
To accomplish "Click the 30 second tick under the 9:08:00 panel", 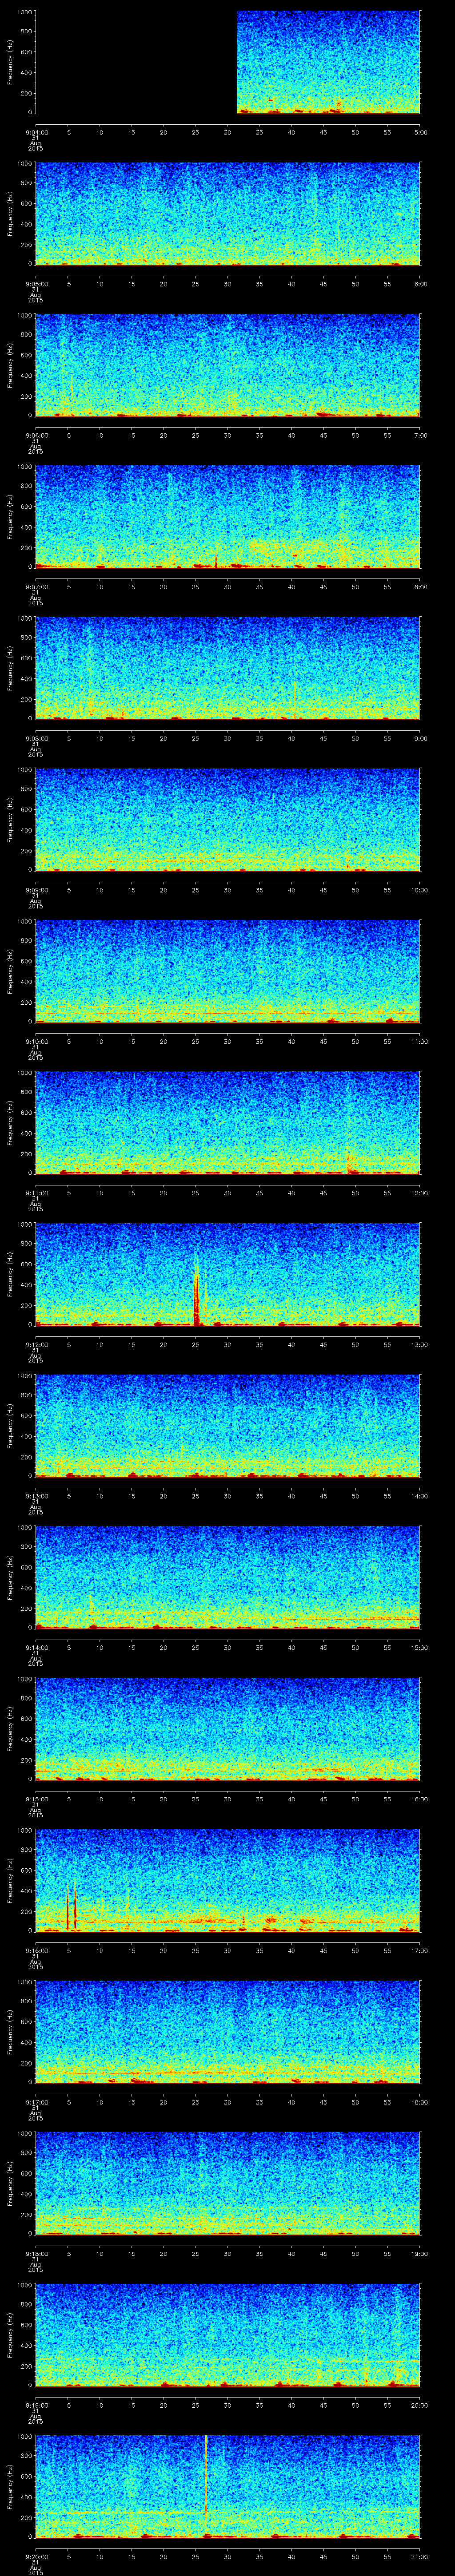I will [x=227, y=738].
